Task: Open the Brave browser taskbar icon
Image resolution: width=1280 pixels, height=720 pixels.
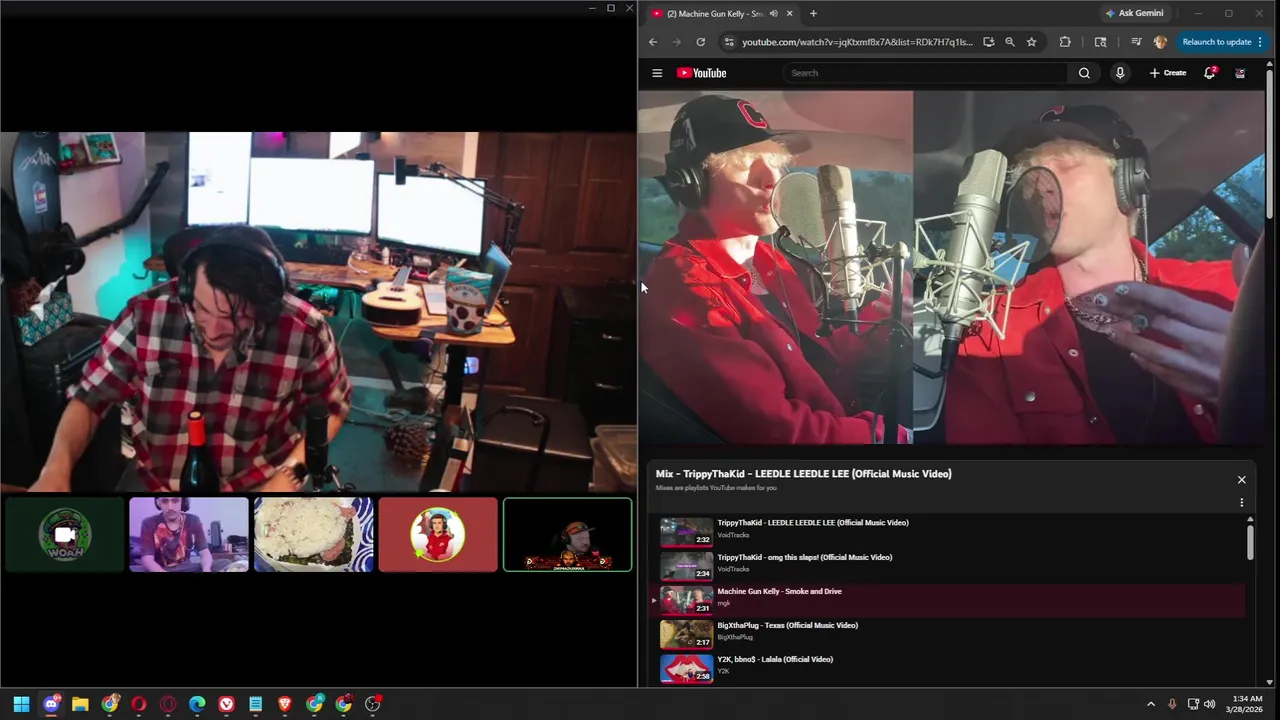Action: tap(285, 704)
